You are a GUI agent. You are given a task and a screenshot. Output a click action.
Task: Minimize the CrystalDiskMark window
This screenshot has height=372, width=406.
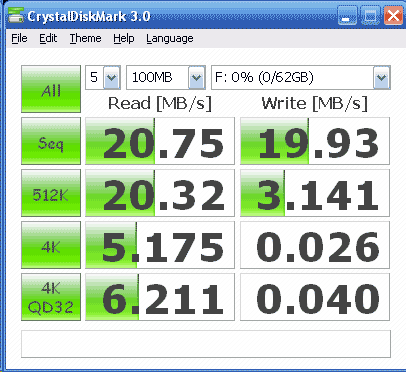(x=347, y=15)
